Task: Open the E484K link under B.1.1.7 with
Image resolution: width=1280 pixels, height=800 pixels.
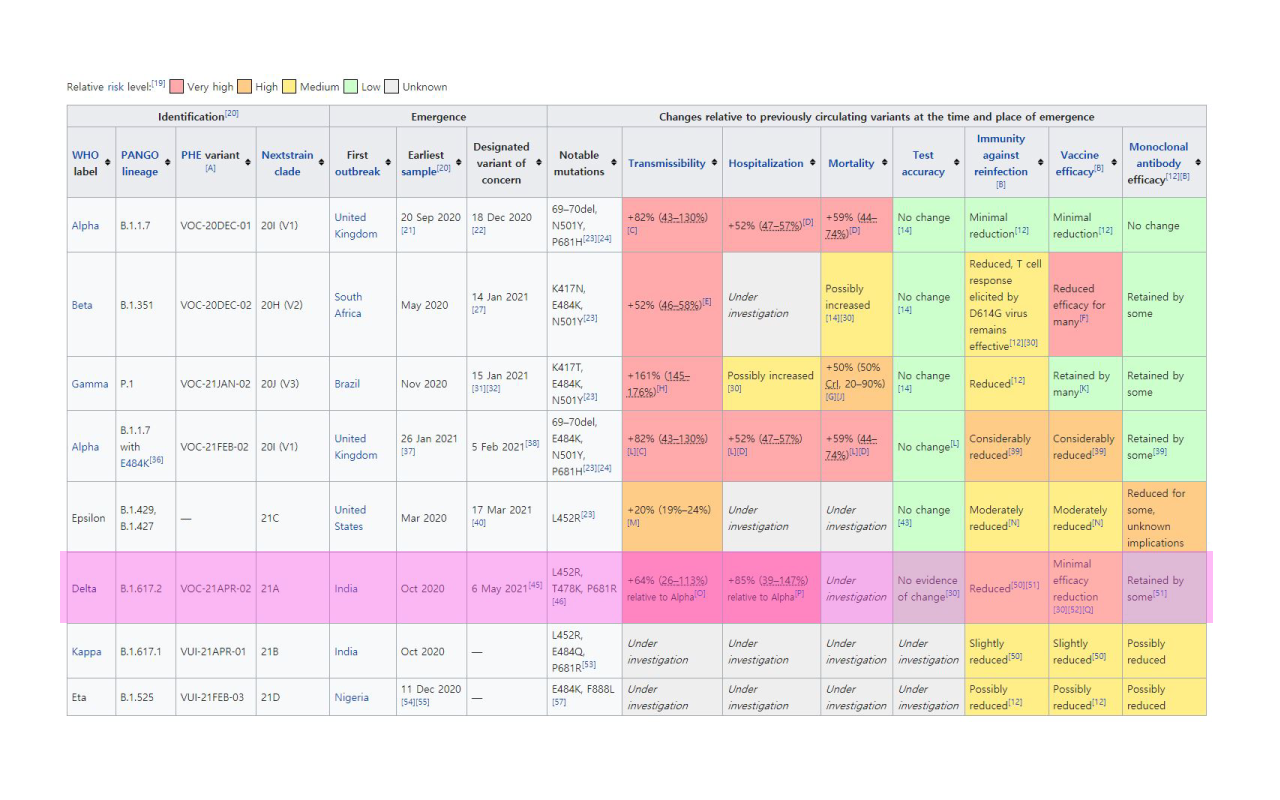Action: (x=135, y=464)
